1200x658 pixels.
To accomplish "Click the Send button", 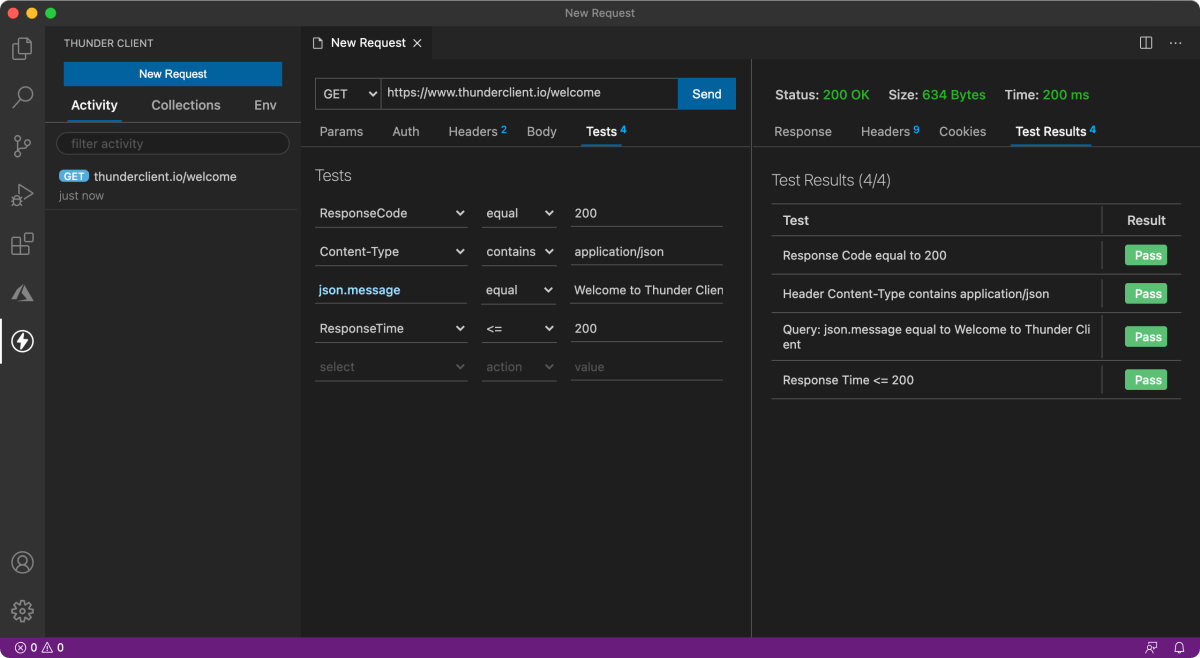I will [707, 94].
